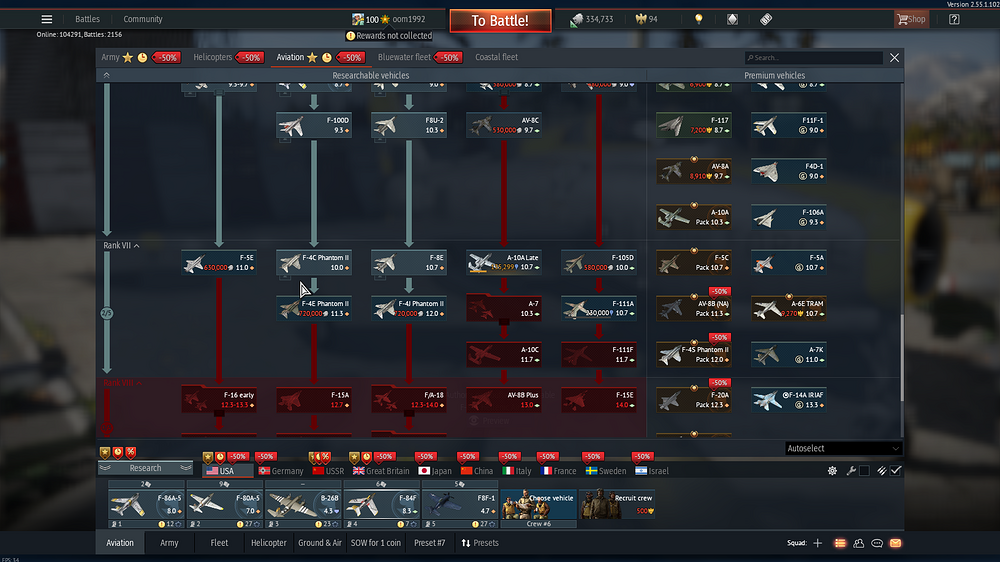
Task: Select the F-86A-5 crew slot
Action: coord(146,504)
